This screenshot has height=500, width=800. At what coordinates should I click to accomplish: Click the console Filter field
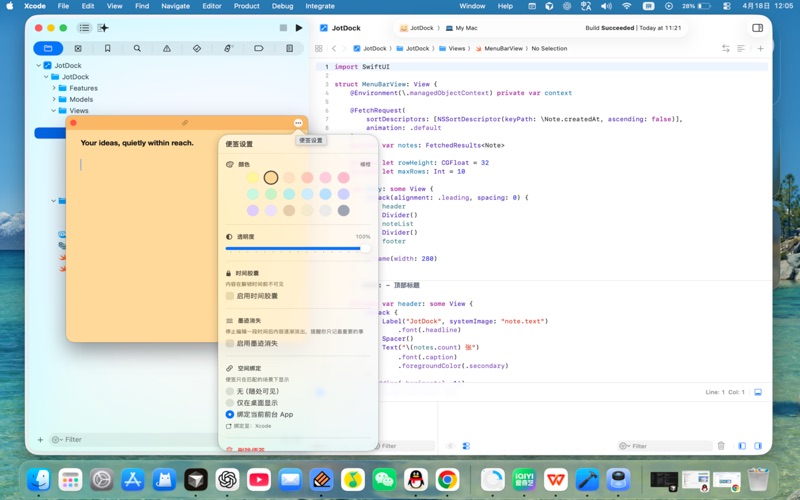coord(664,446)
